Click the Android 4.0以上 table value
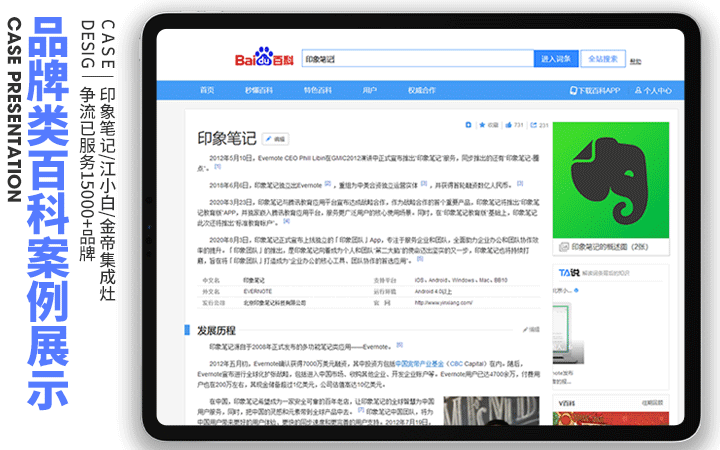Screen dimensions: 720x450 433,292
